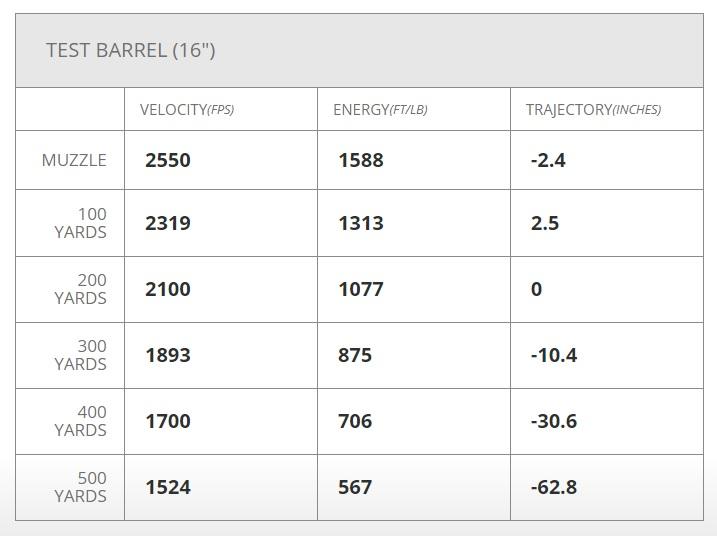Click velocity value 1524 at 500 yards
This screenshot has height=536, width=717.
tap(168, 487)
